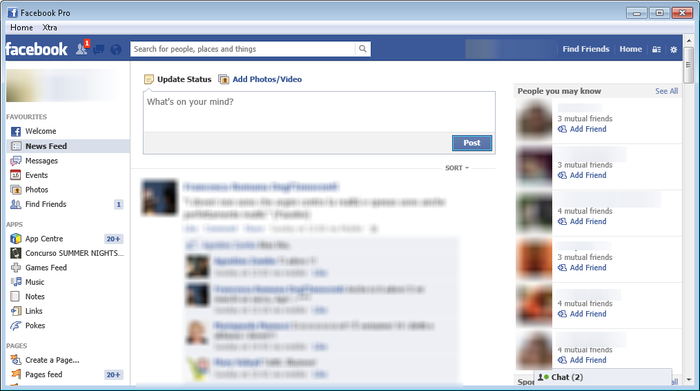The width and height of the screenshot is (700, 391).
Task: Open the settings gear icon in header
Action: [674, 50]
